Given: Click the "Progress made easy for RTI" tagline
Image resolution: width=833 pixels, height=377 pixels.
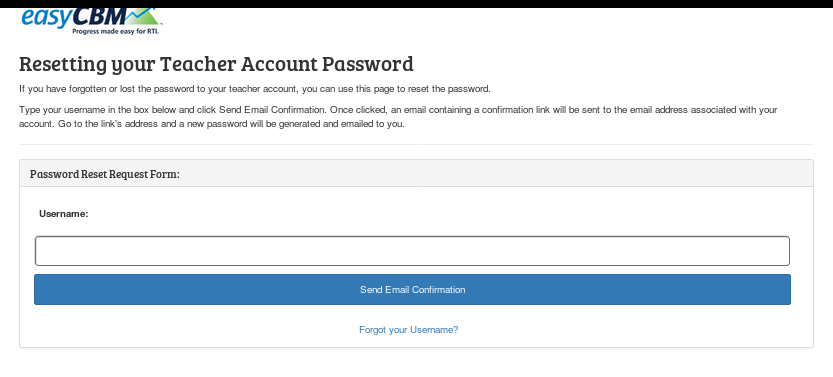Looking at the screenshot, I should click(116, 31).
